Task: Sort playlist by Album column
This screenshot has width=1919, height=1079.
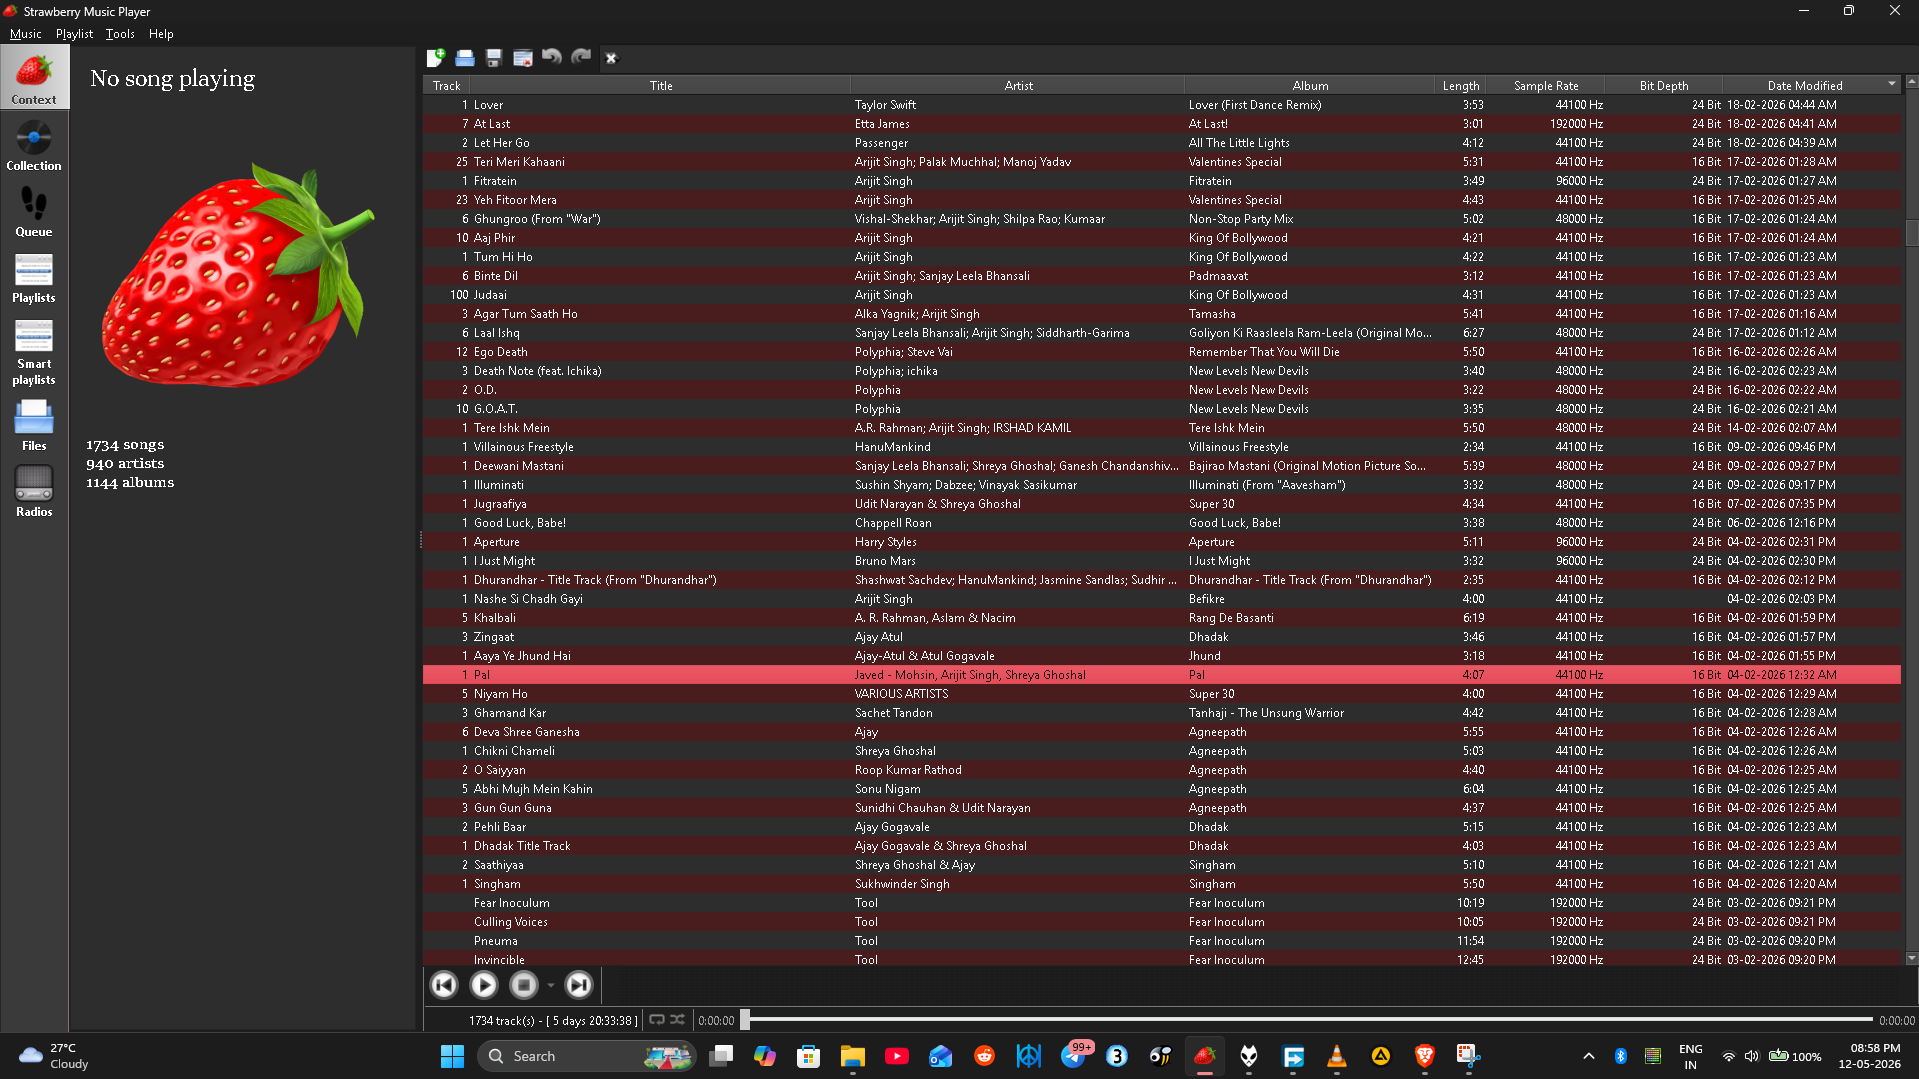Action: pos(1310,86)
